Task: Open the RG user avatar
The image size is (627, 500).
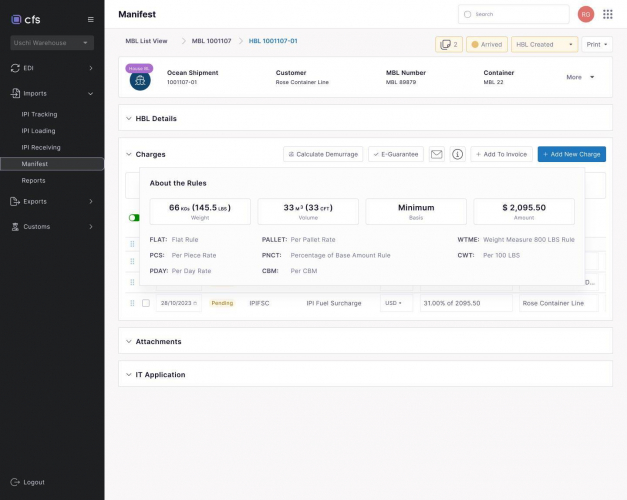Action: click(585, 14)
